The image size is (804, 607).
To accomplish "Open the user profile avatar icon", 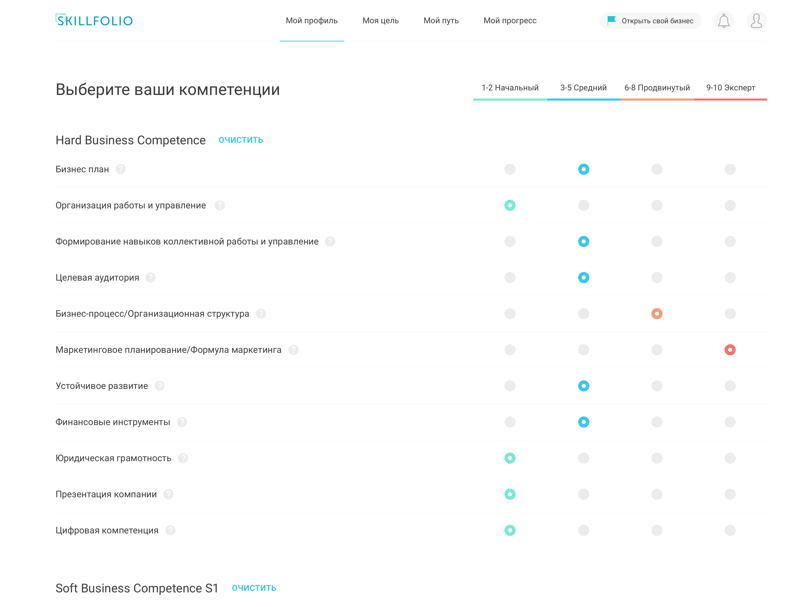I will click(756, 21).
